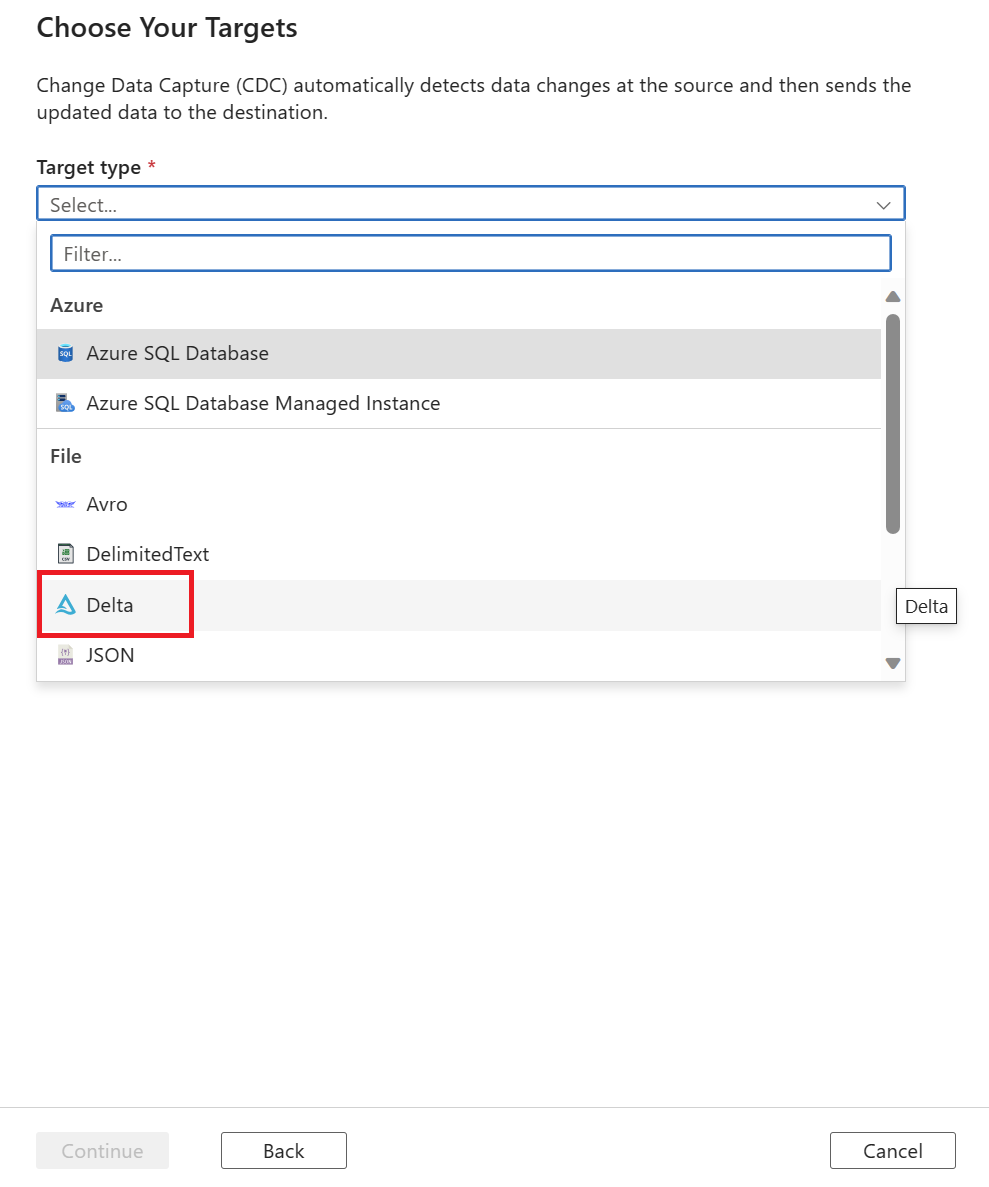Viewport: 989px width, 1187px height.
Task: Click the scrollbar down arrow
Action: coord(892,662)
